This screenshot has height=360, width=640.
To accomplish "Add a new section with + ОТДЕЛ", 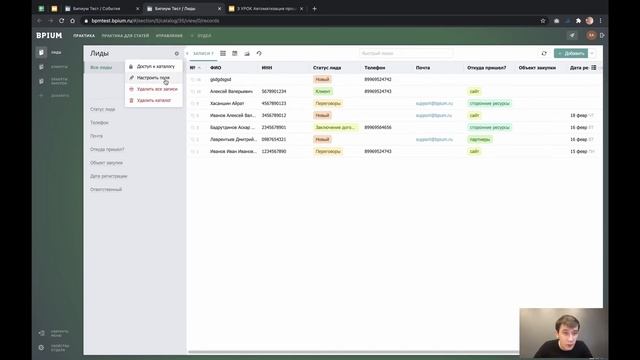I will [x=201, y=36].
